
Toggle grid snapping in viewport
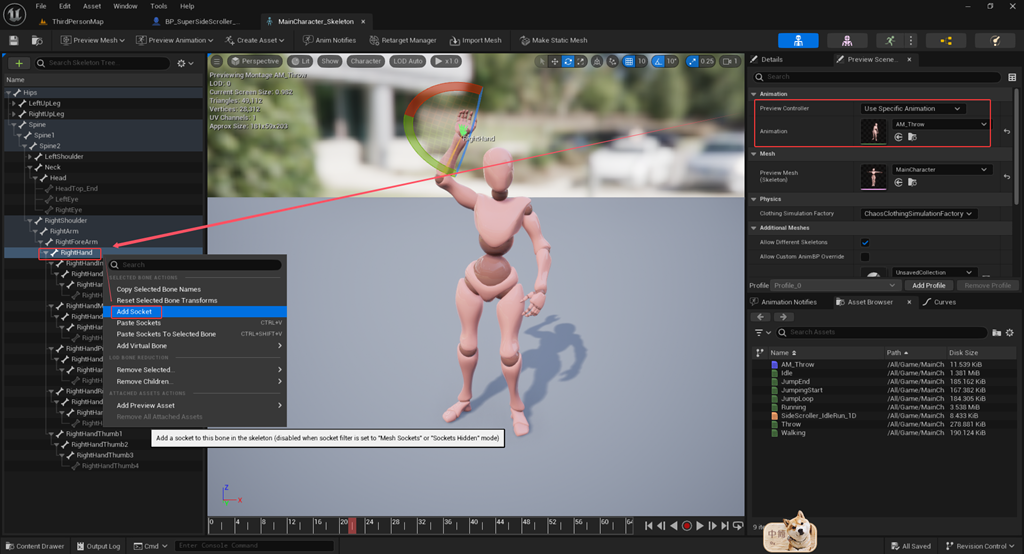coord(629,61)
